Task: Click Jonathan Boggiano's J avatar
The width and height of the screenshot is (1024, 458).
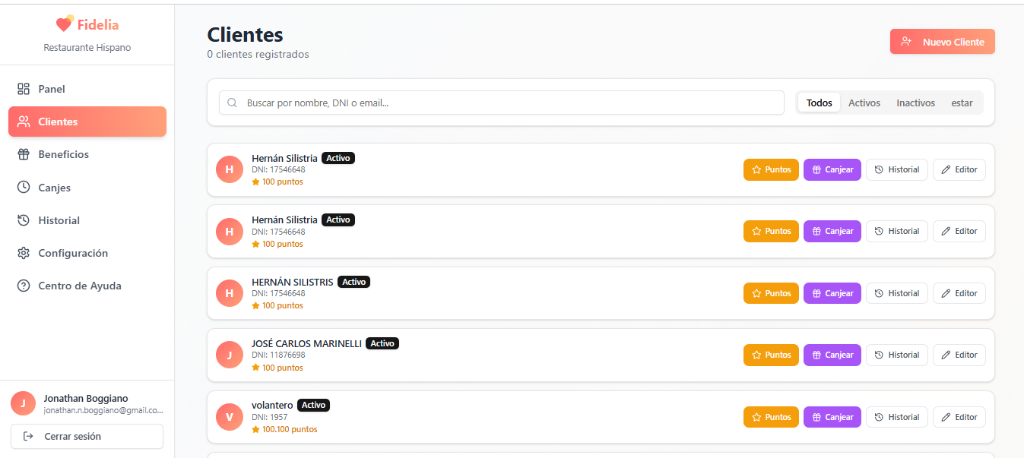Action: click(x=23, y=403)
